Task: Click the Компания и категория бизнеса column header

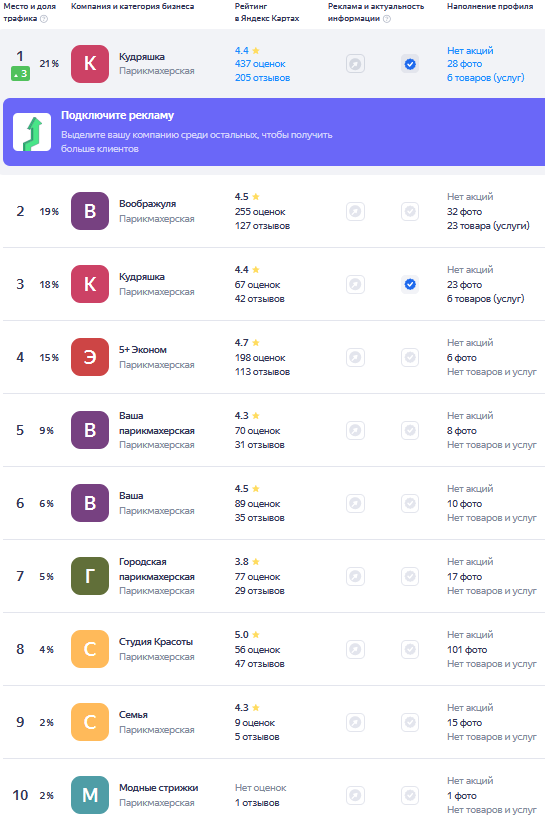Action: coord(133,6)
